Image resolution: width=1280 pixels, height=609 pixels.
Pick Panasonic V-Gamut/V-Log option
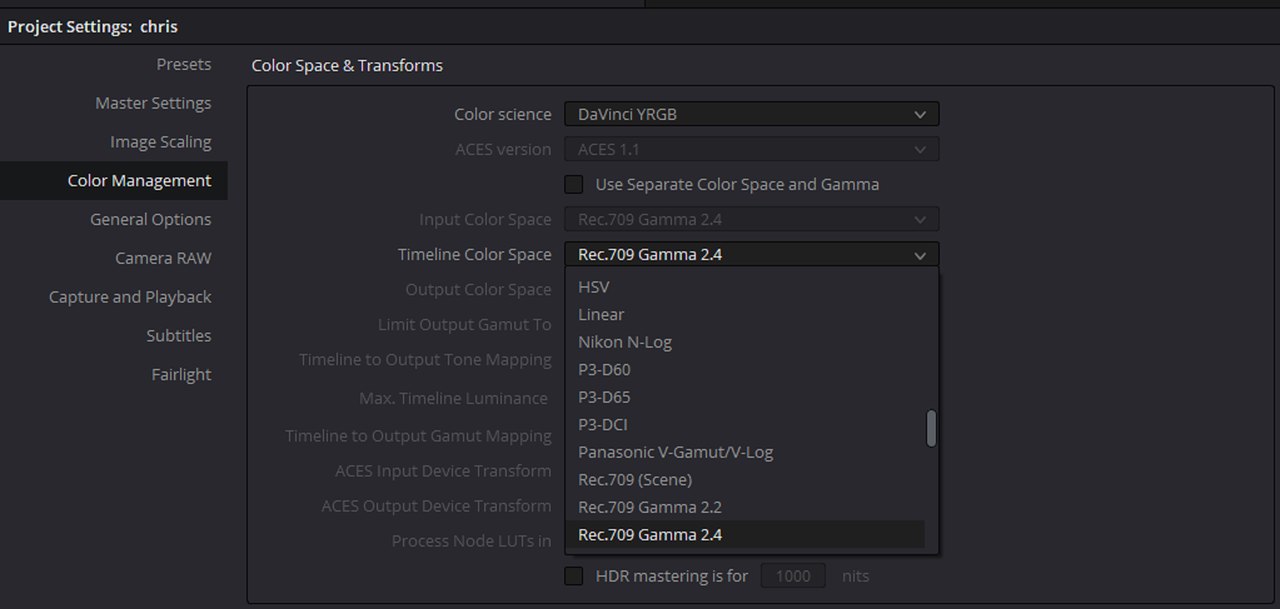point(745,452)
